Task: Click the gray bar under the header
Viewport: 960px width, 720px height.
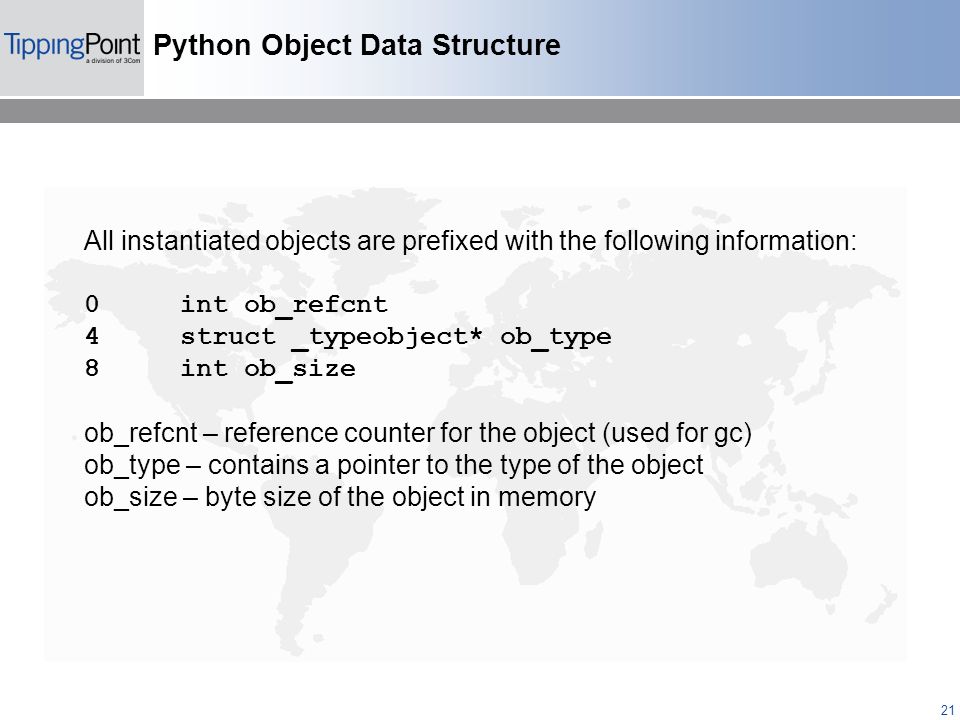Action: [480, 111]
